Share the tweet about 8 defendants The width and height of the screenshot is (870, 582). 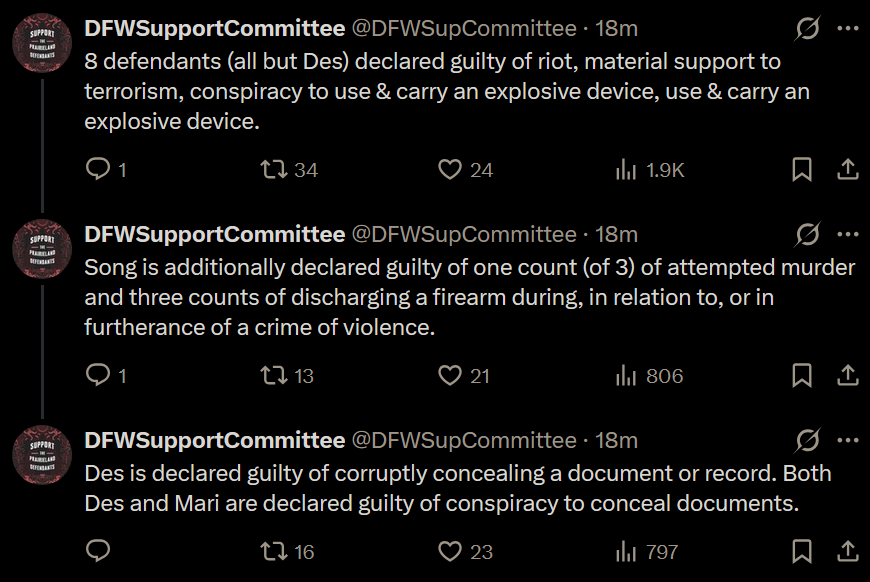coord(847,170)
